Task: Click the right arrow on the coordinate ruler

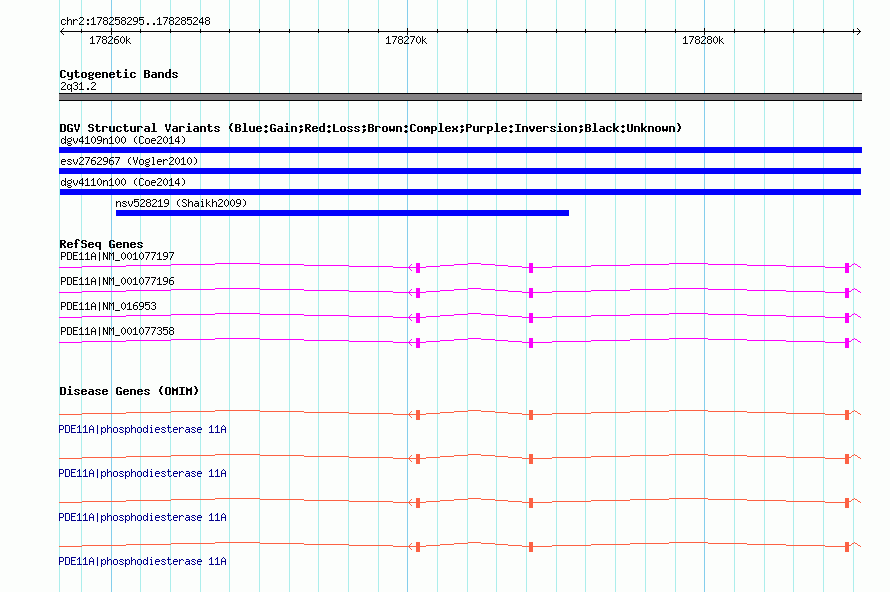Action: (858, 32)
